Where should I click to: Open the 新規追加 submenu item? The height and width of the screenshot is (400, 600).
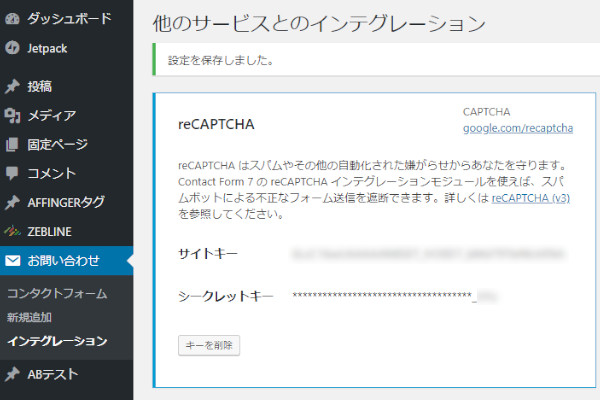pos(29,317)
